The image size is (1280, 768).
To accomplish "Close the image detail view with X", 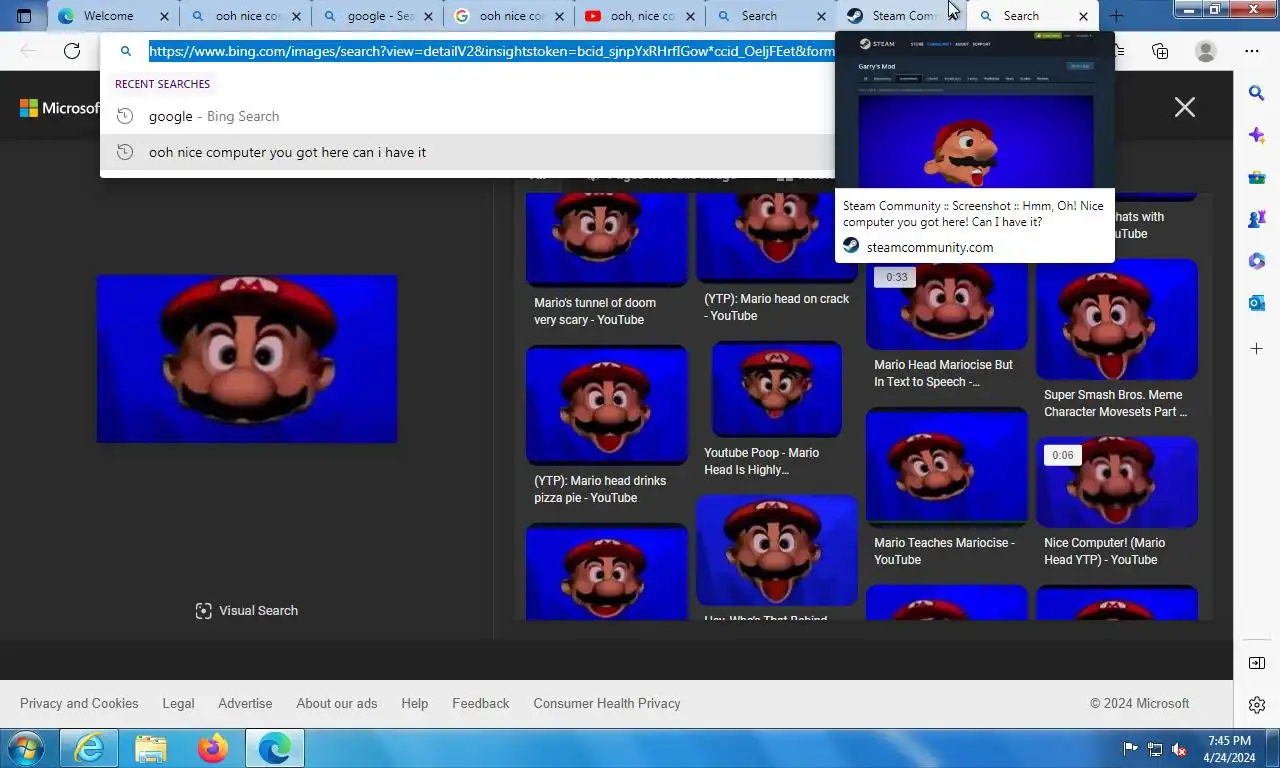I will 1185,107.
